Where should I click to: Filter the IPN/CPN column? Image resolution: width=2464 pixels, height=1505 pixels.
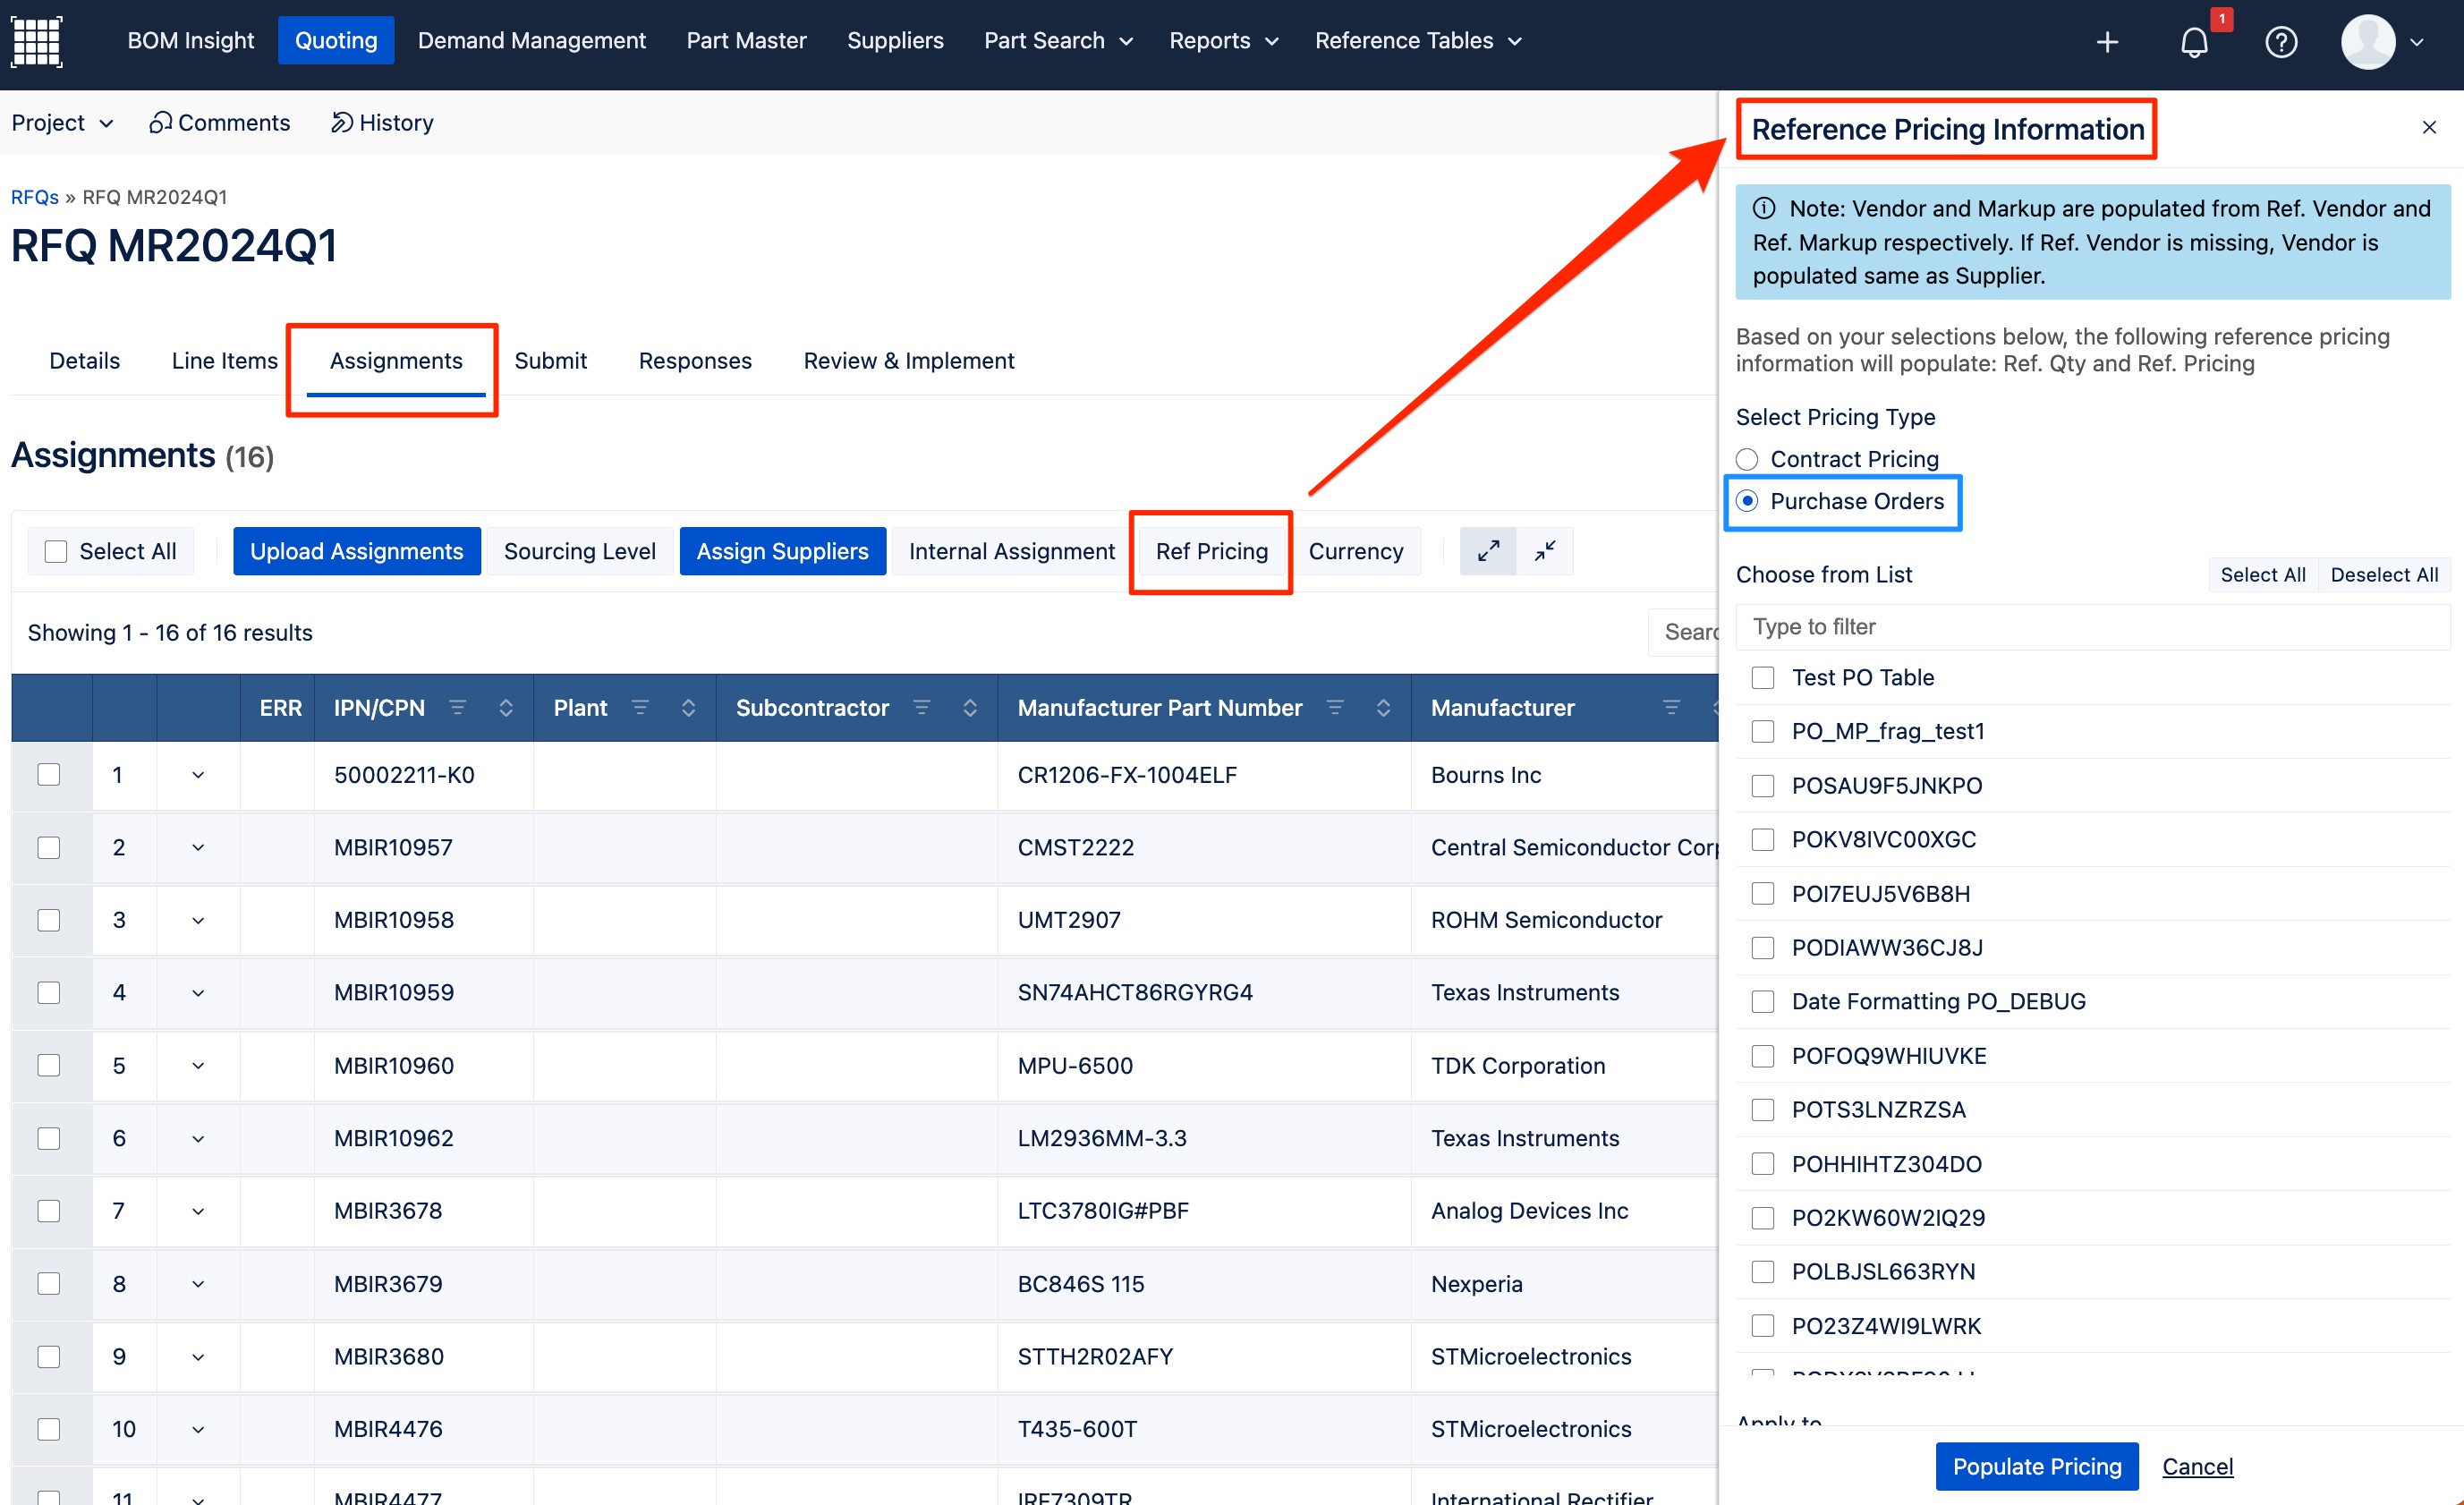[458, 707]
